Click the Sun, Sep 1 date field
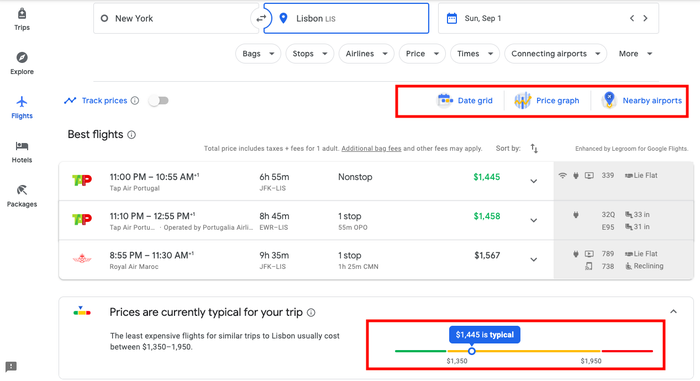Screen dimensions: 700x381 548,18
